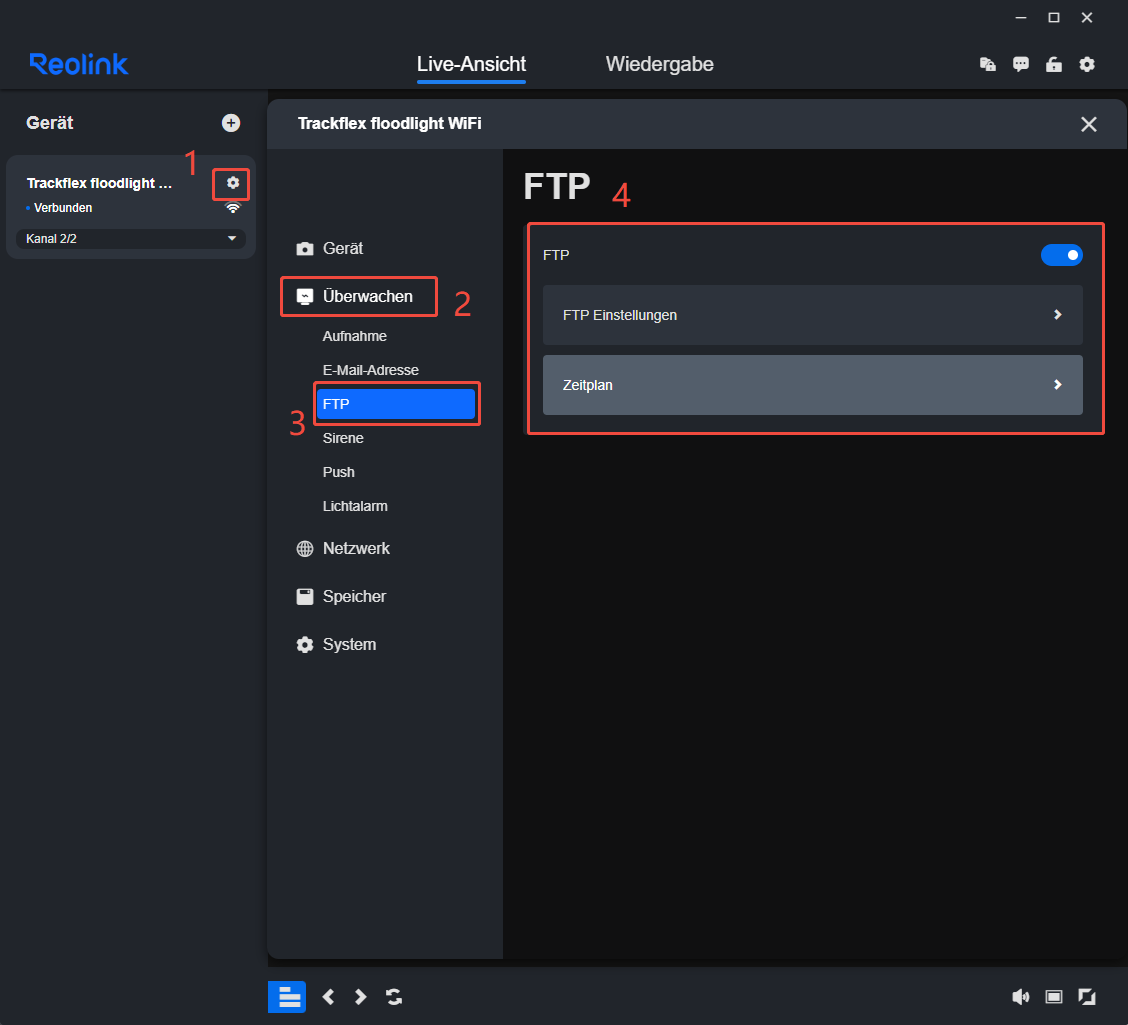Click the camera icon beside Gerät
Screen dimensions: 1128x1025
click(305, 249)
